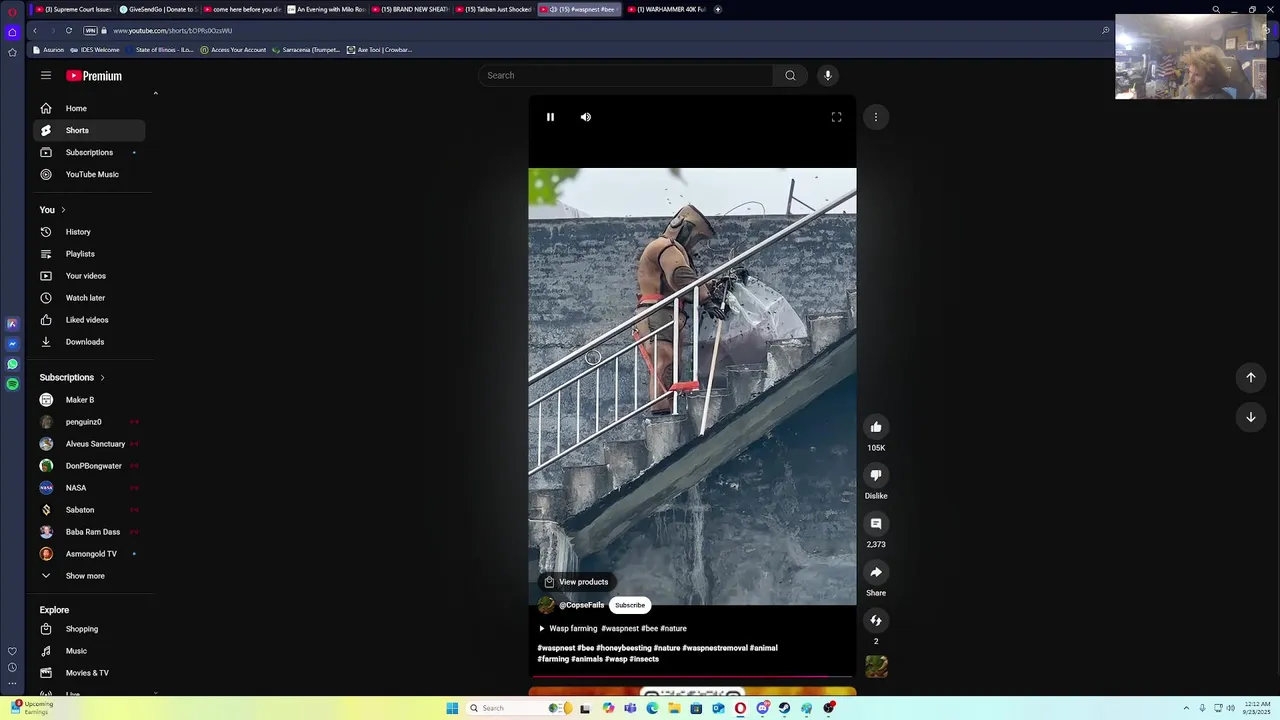This screenshot has height=720, width=1280.
Task: Open Baba Ram Dass channel
Action: [x=89, y=532]
